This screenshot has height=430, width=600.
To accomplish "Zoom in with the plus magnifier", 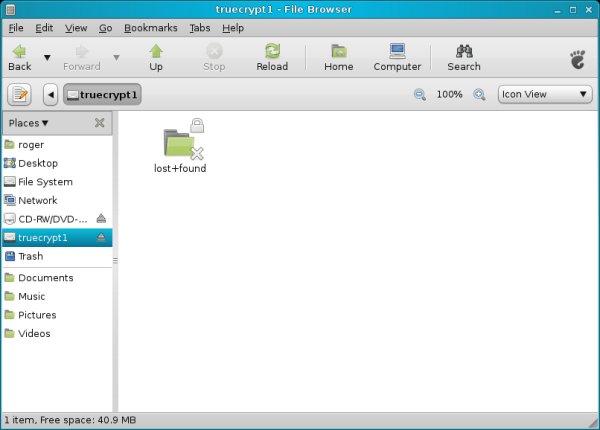I will (479, 94).
